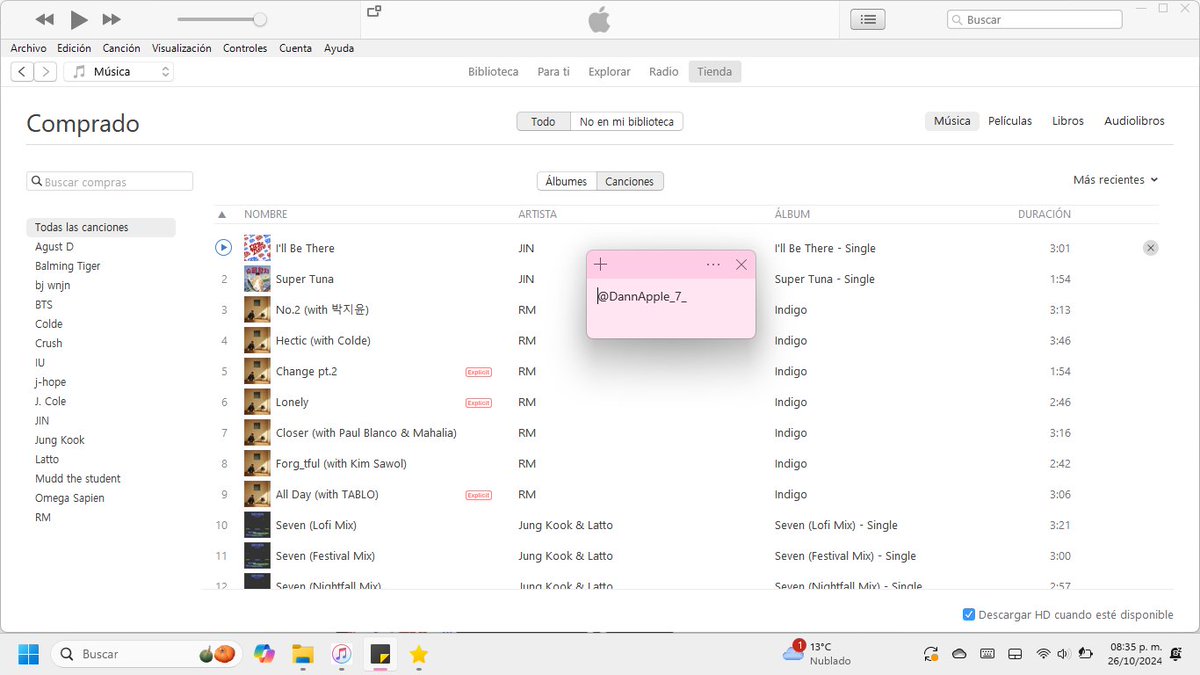Open the Cuenta menu

click(x=295, y=48)
